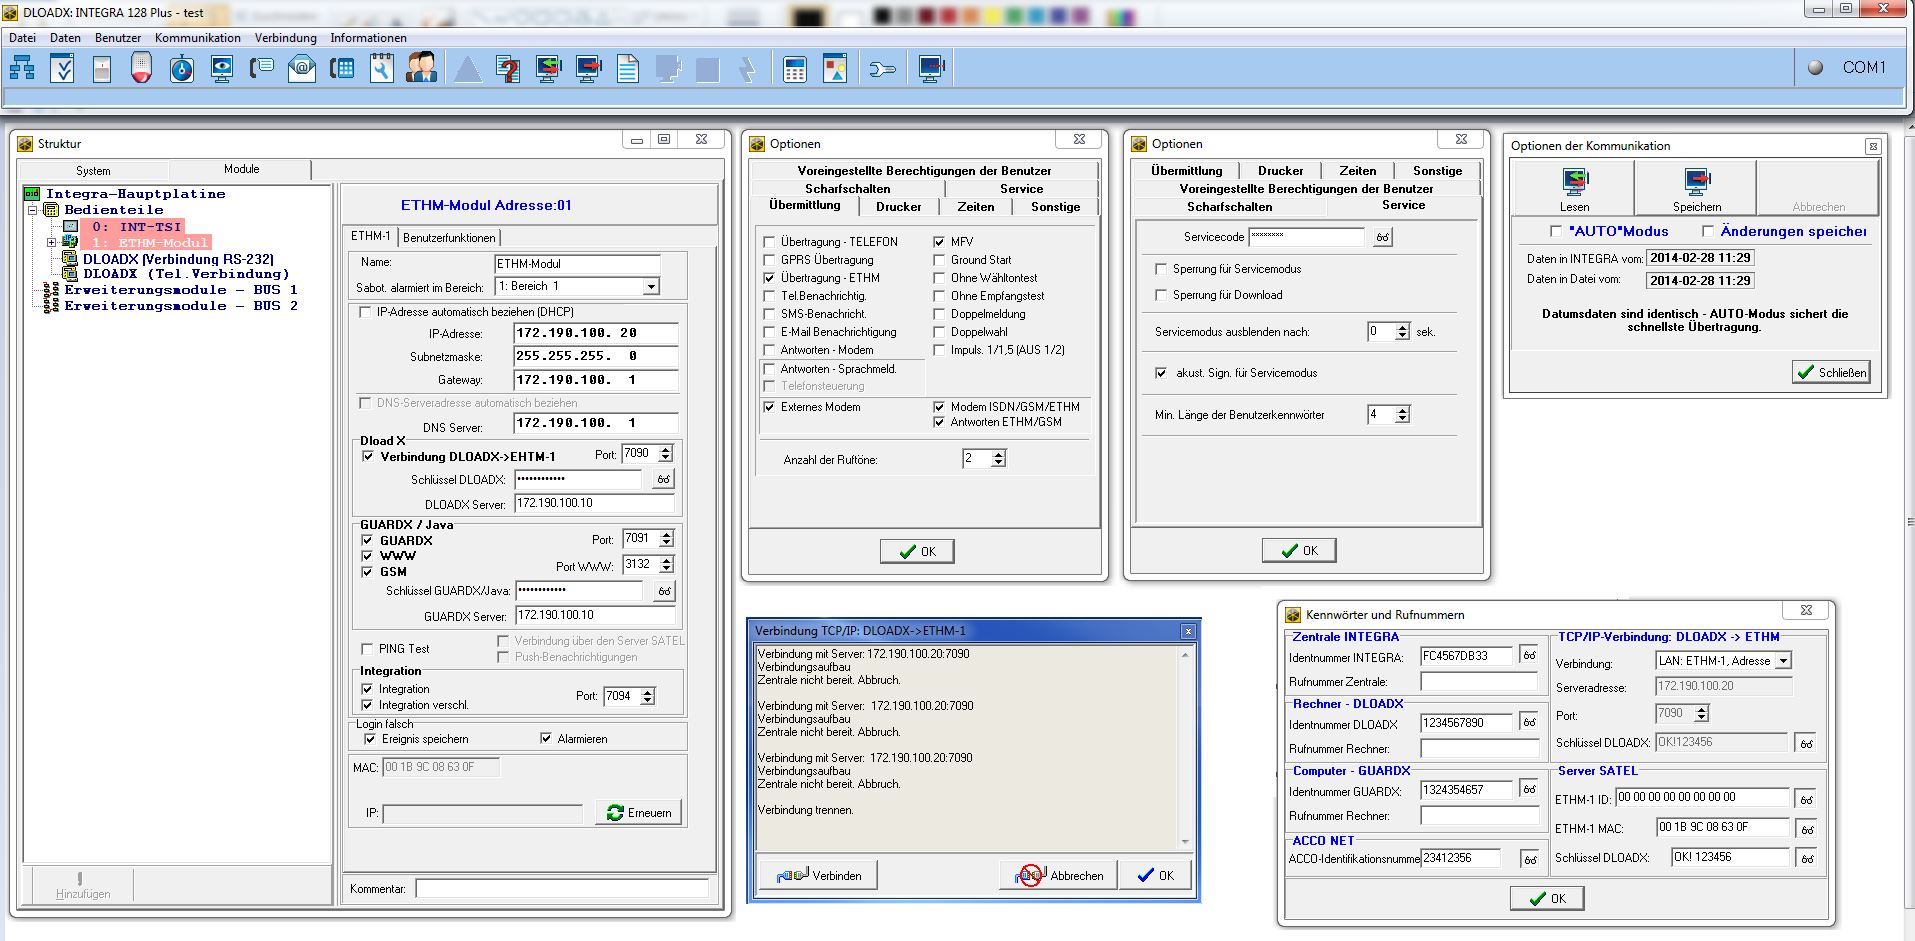Open the Kommunikation menu
Image resolution: width=1915 pixels, height=941 pixels.
click(197, 38)
